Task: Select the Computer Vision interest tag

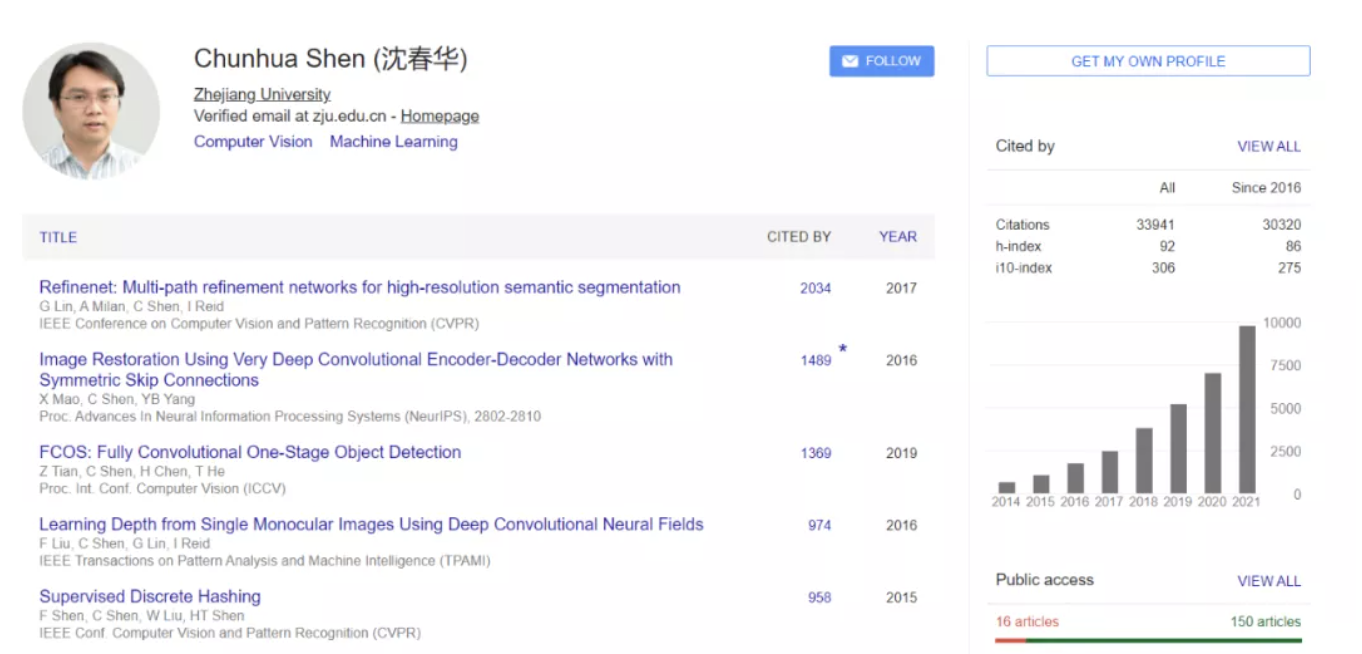Action: click(x=253, y=142)
